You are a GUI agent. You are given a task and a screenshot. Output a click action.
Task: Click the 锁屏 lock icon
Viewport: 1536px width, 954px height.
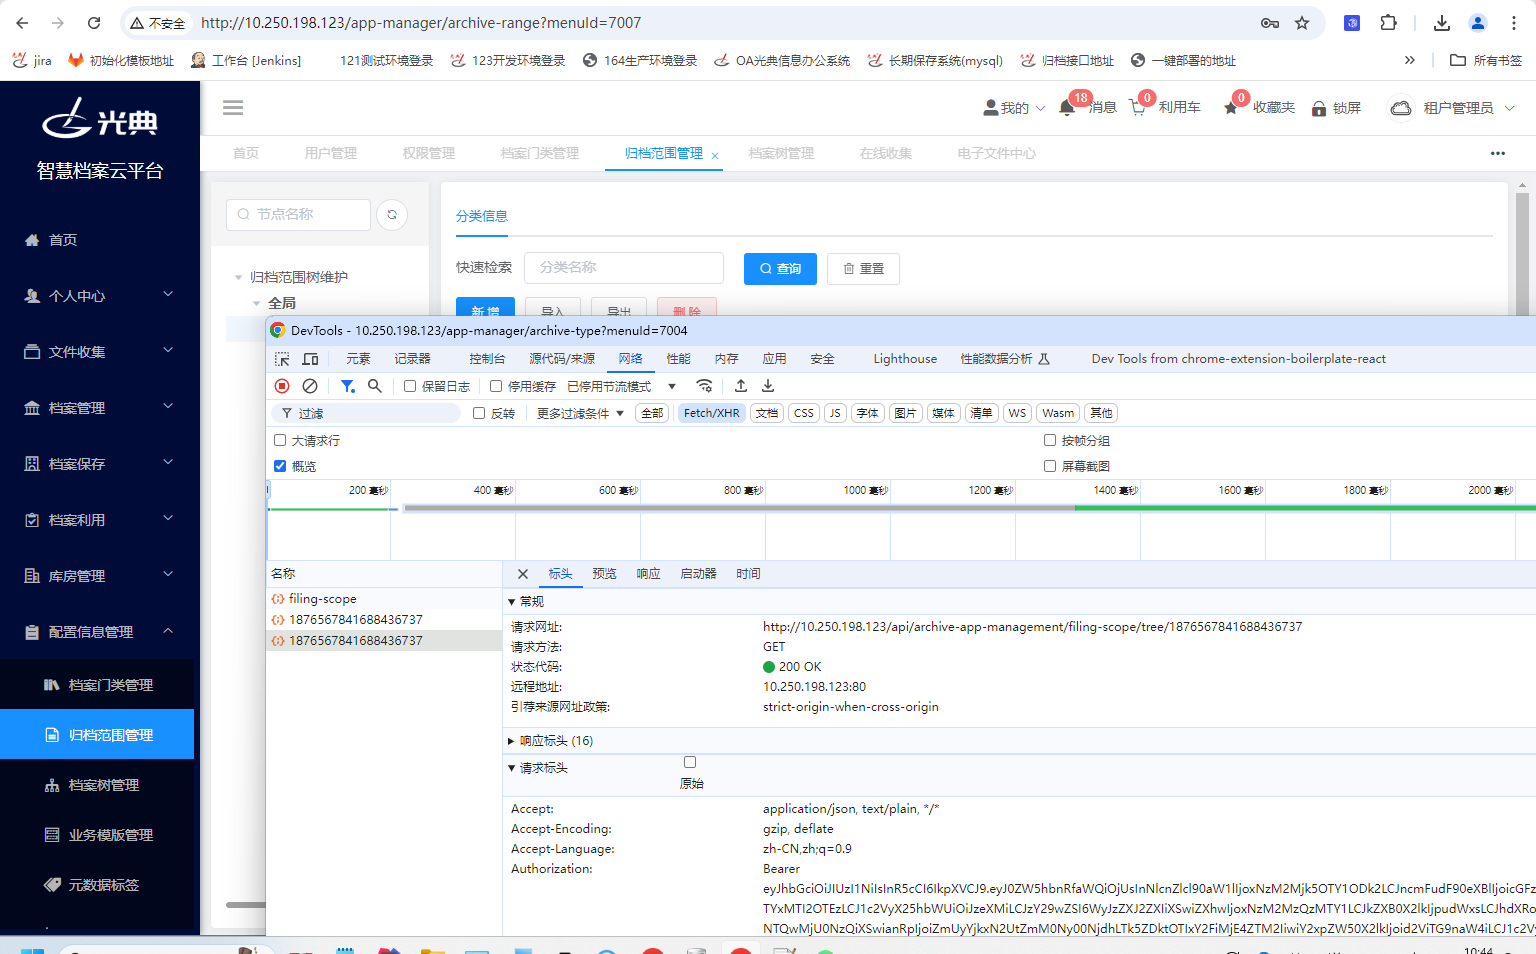point(1319,108)
